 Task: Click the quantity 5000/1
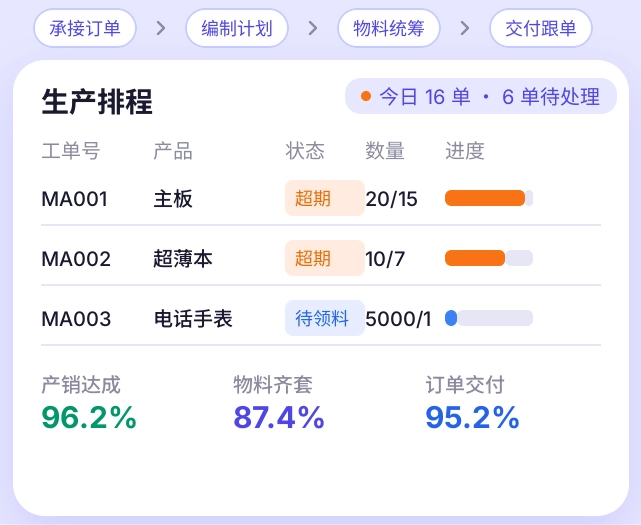(399, 319)
